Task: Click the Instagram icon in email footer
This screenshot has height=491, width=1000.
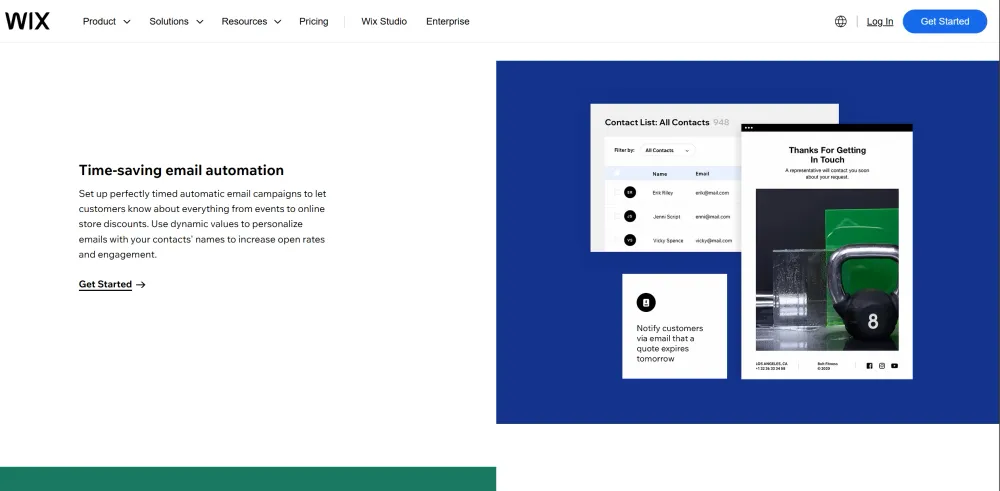Action: (x=882, y=366)
